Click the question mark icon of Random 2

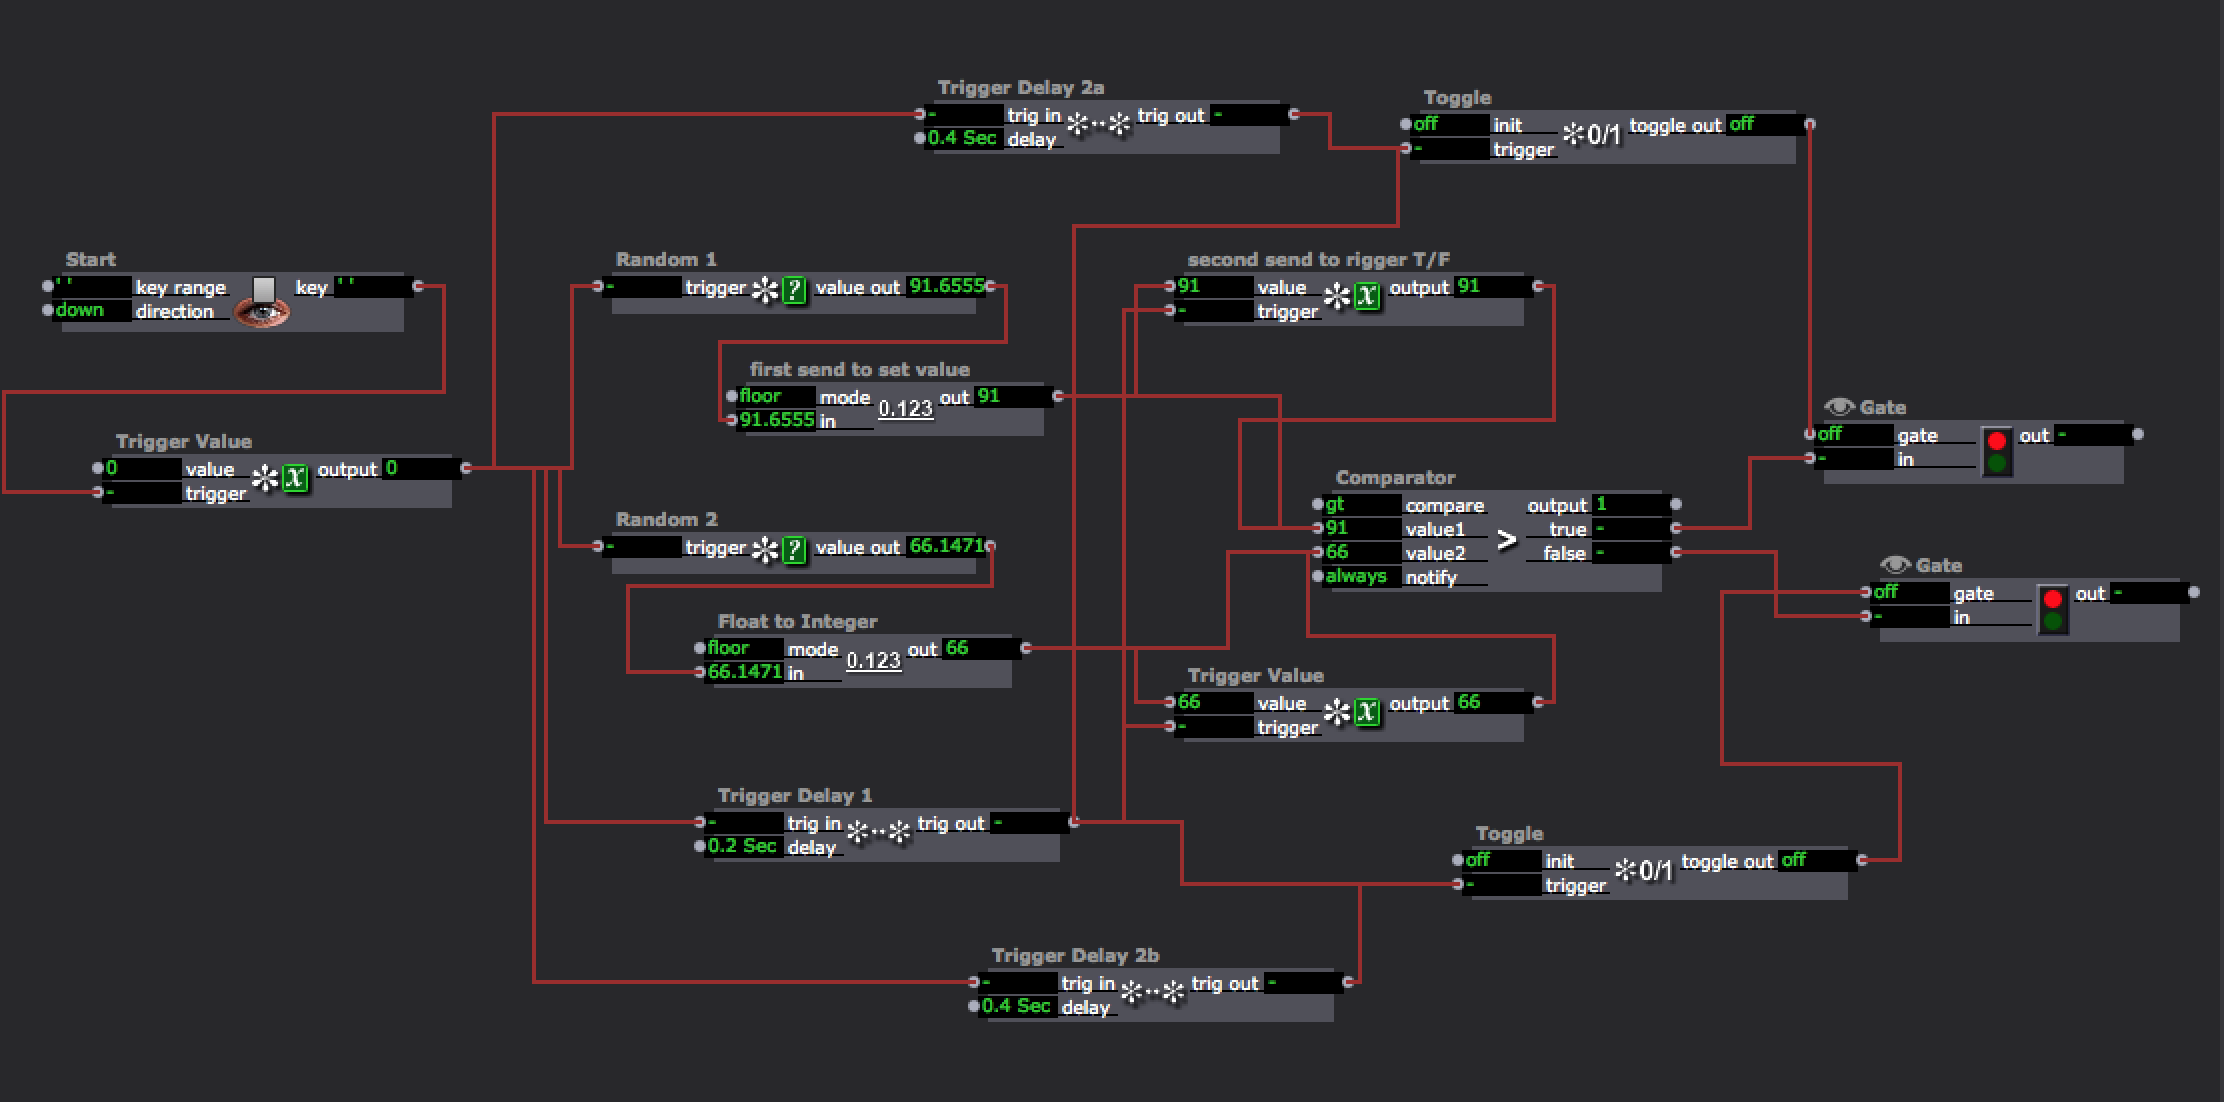794,551
